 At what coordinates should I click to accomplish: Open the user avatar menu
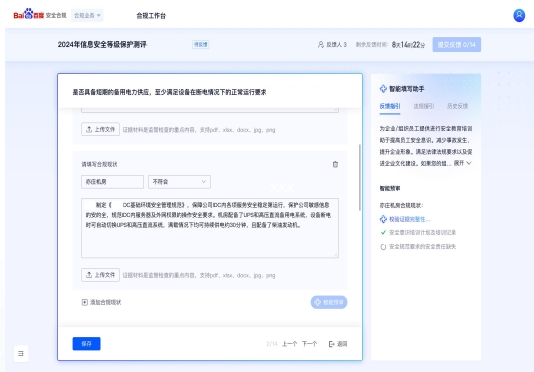coord(519,15)
